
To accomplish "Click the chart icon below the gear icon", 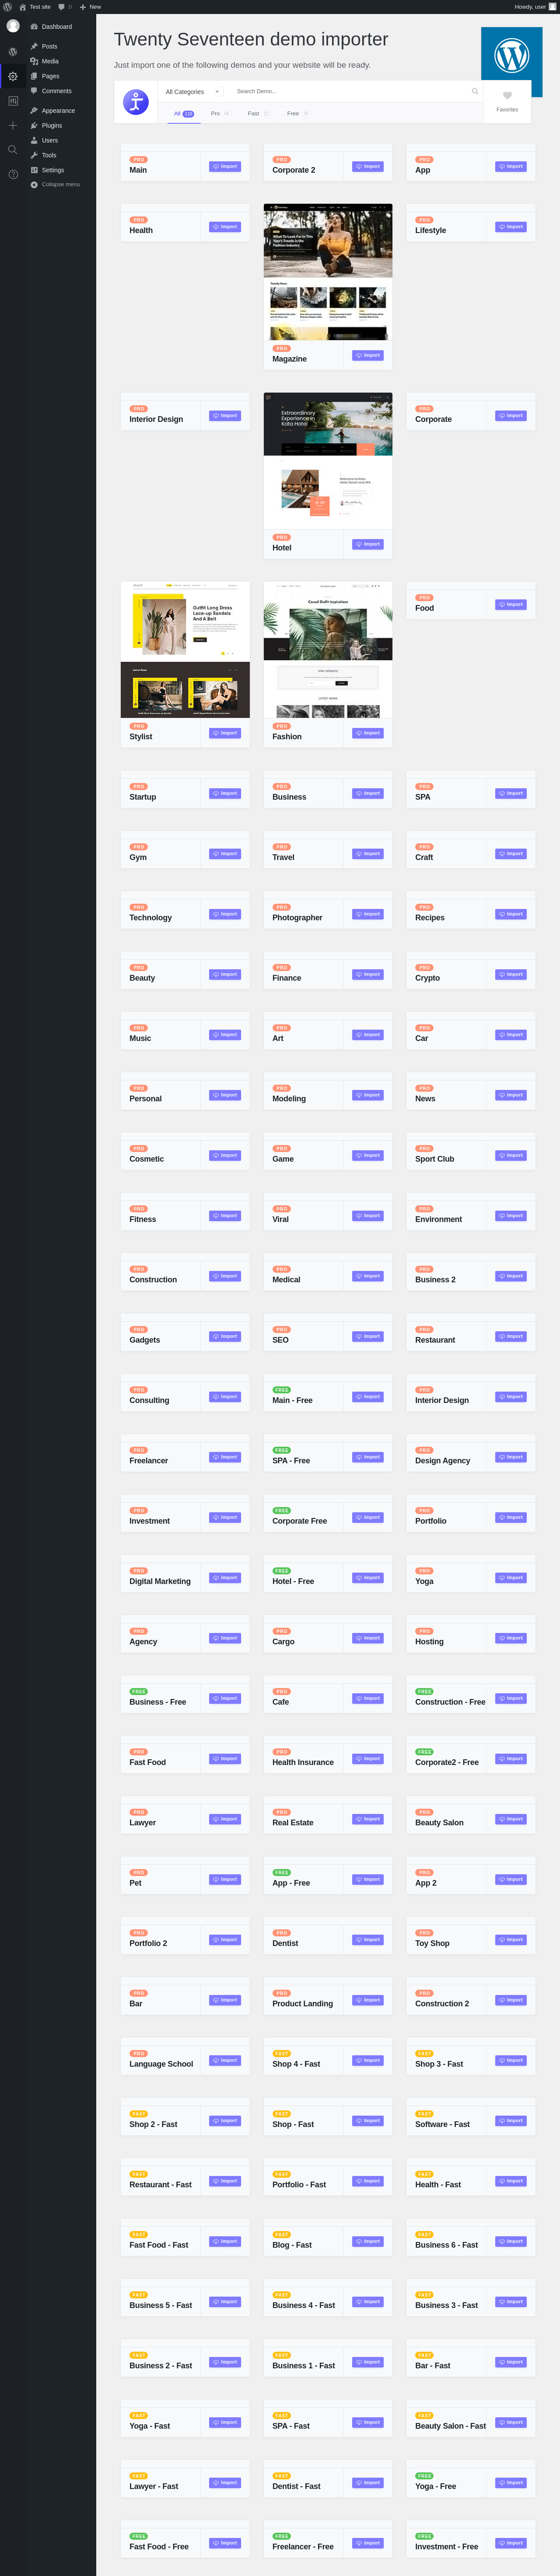I will [x=13, y=101].
